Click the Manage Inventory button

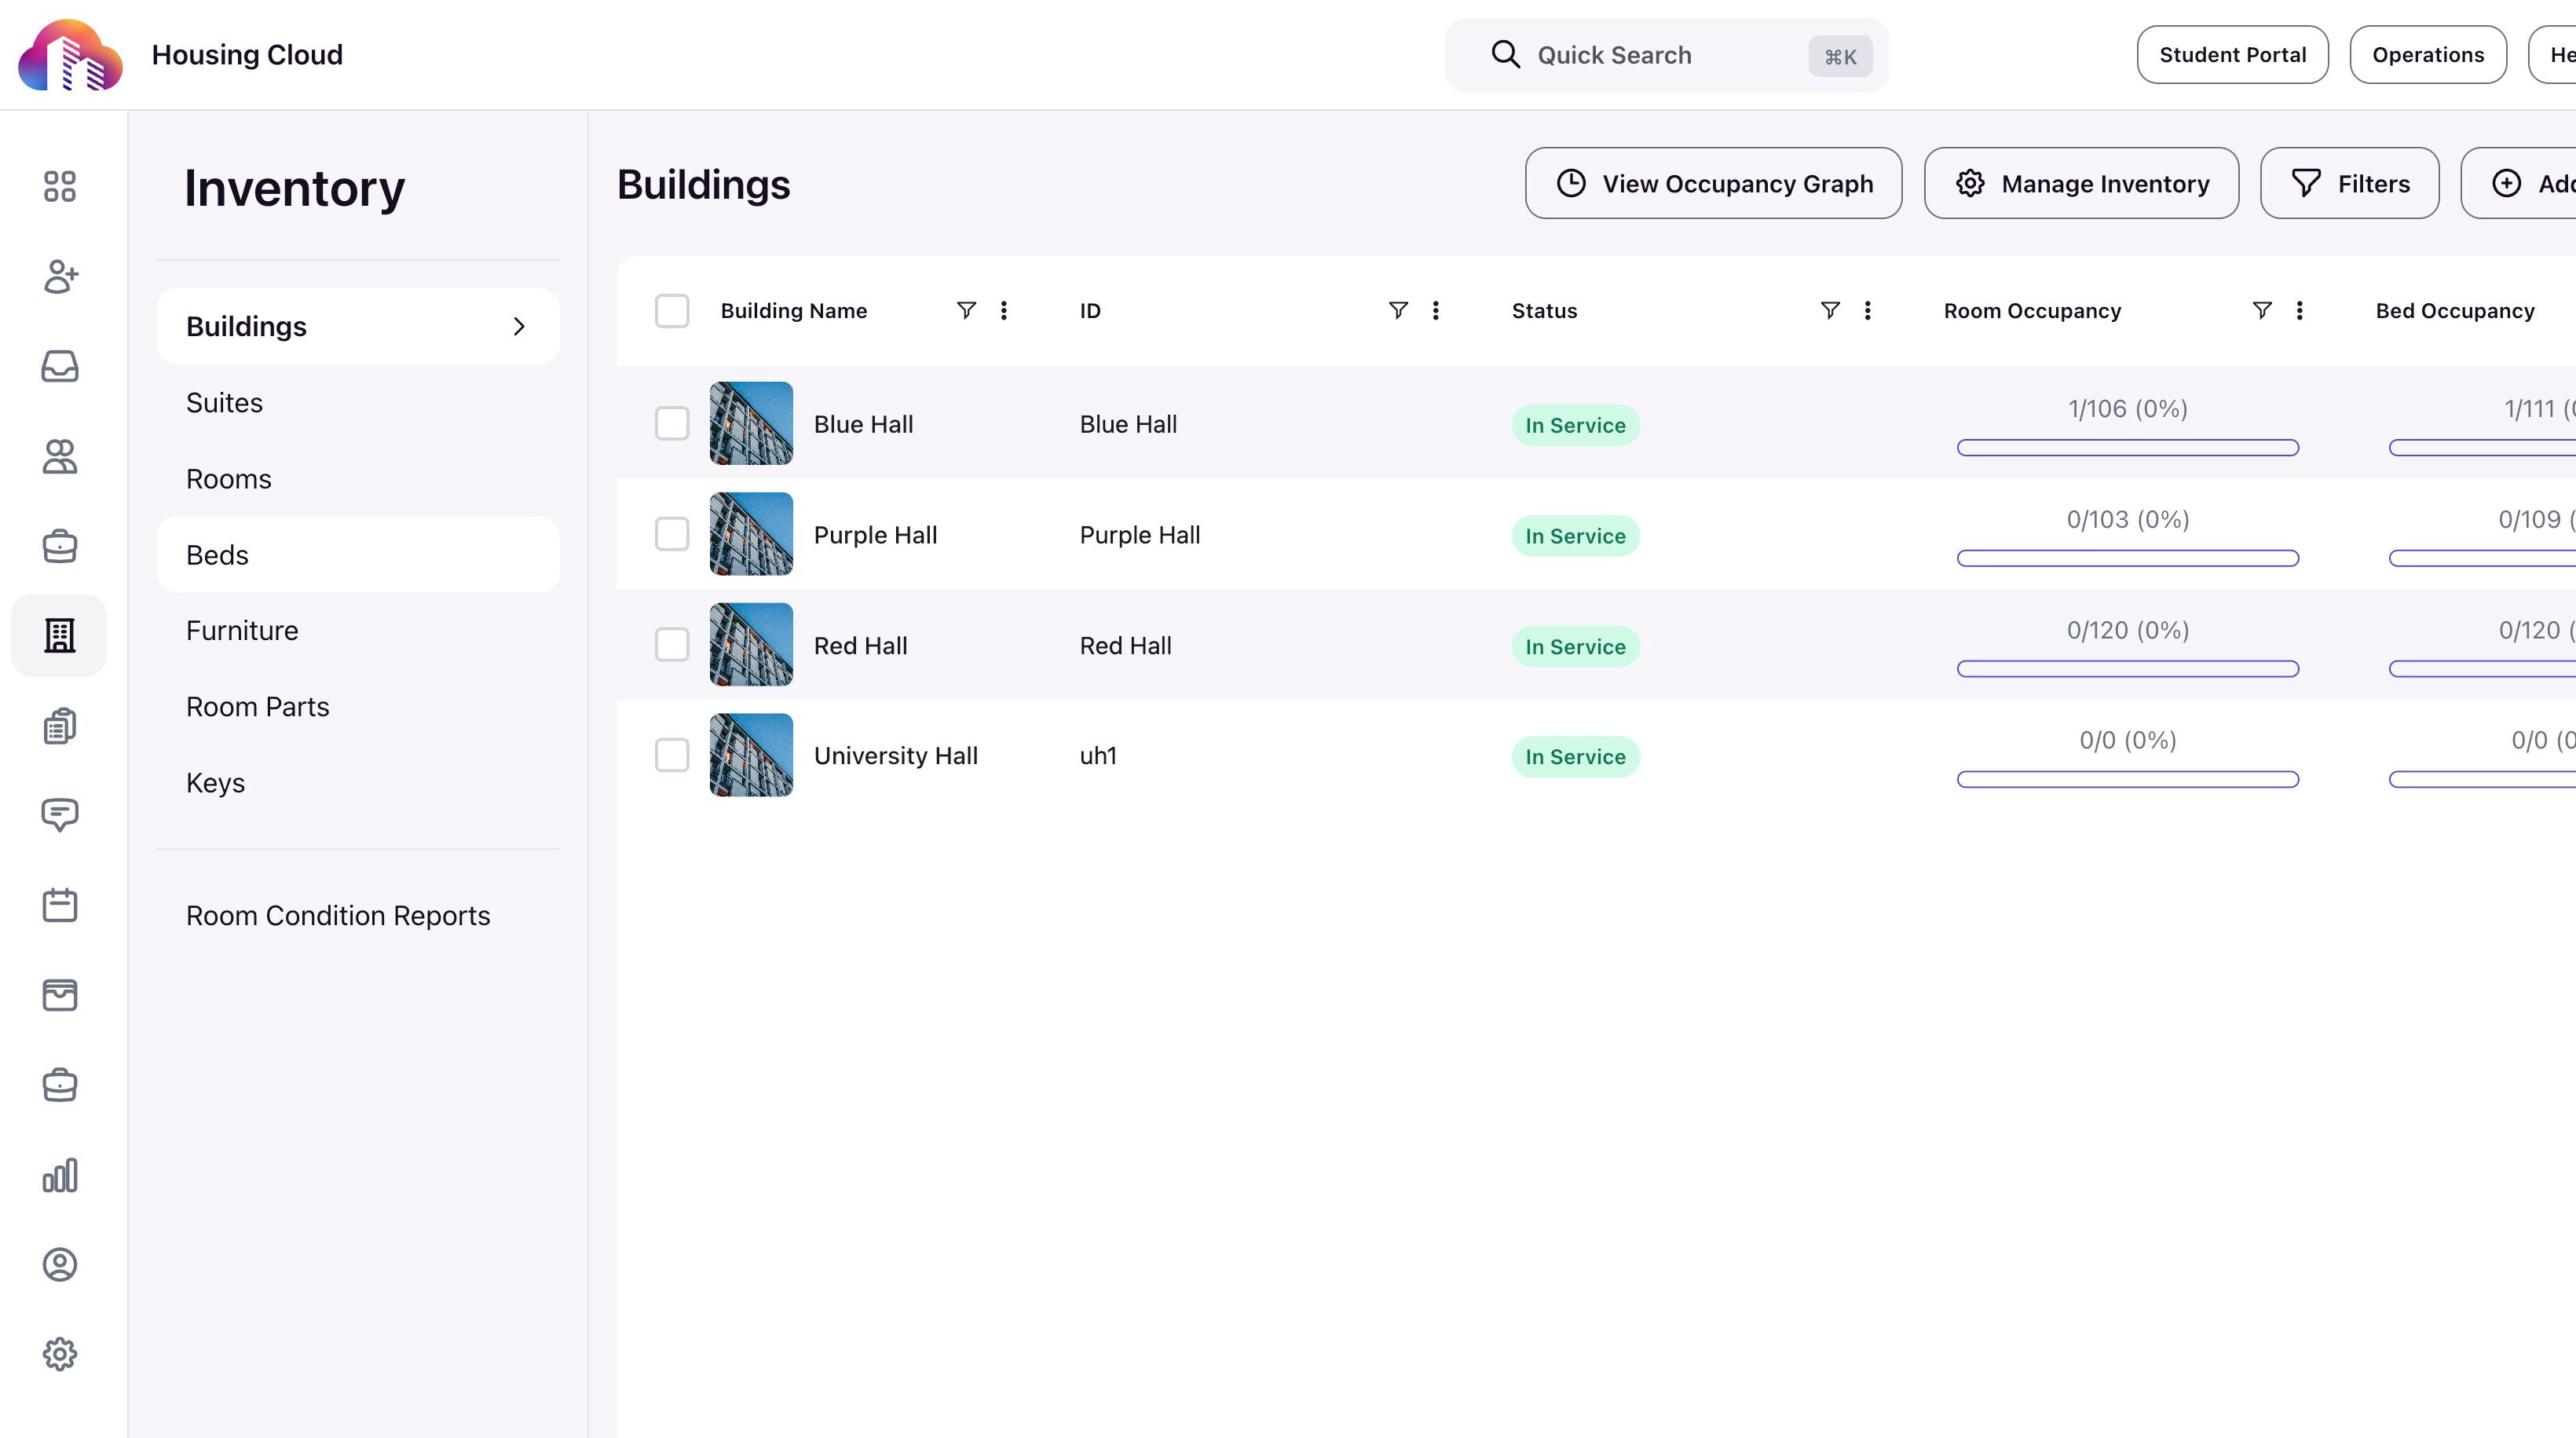(2081, 183)
